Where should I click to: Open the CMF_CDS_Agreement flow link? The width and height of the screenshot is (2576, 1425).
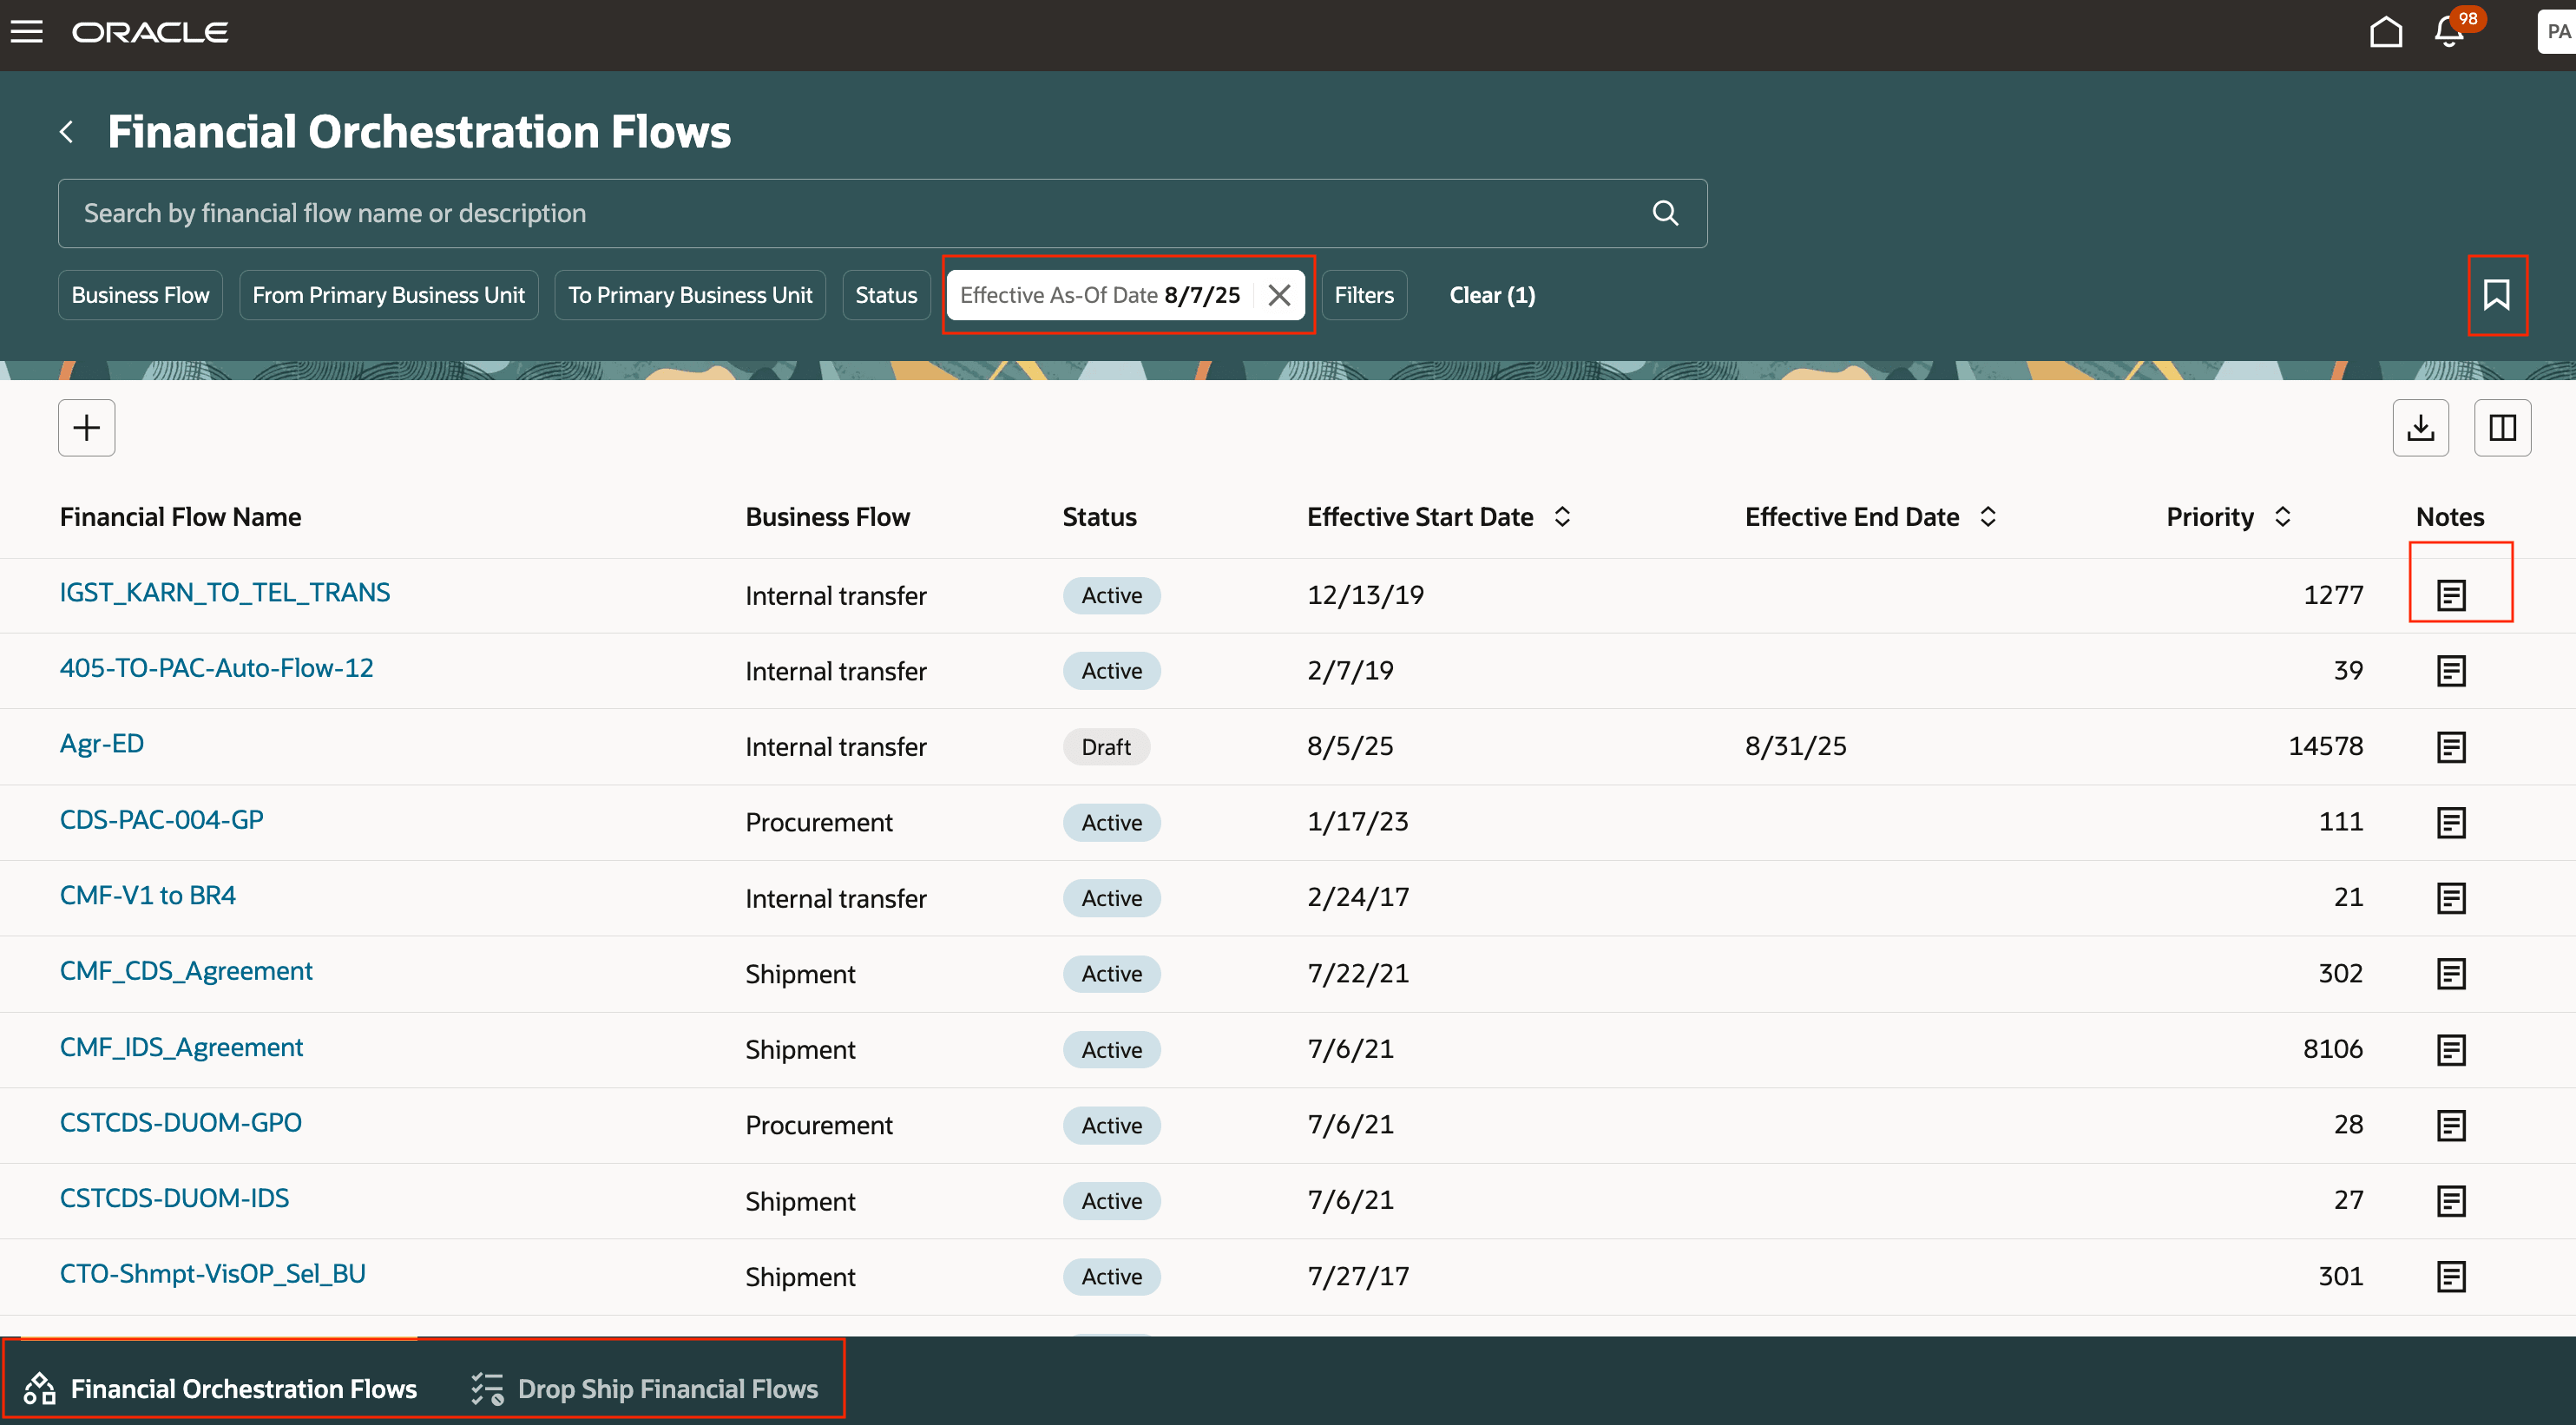pyautogui.click(x=186, y=971)
